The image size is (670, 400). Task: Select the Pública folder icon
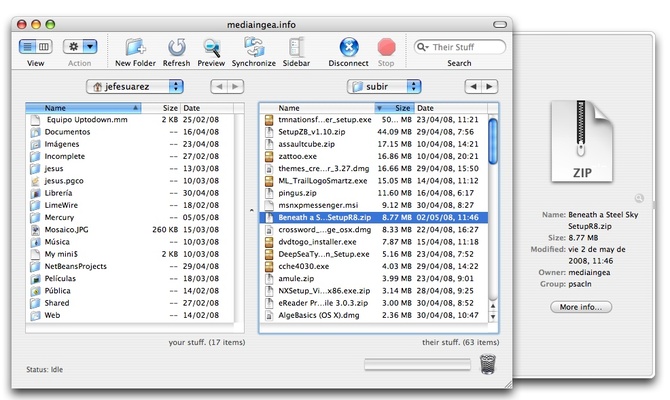[x=35, y=291]
